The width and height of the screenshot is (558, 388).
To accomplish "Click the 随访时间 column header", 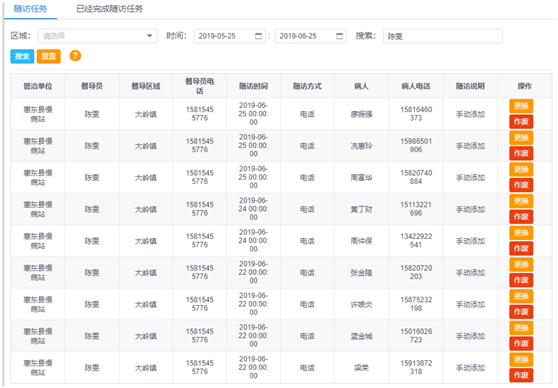I will 253,86.
